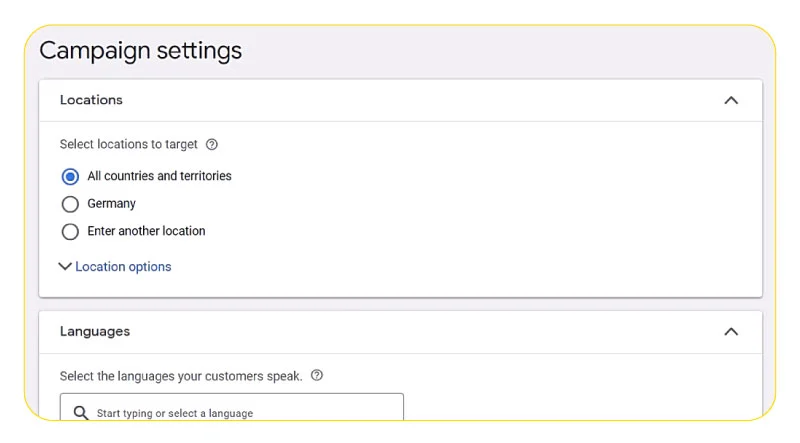Click the Campaign settings heading
The height and width of the screenshot is (443, 800).
click(140, 51)
